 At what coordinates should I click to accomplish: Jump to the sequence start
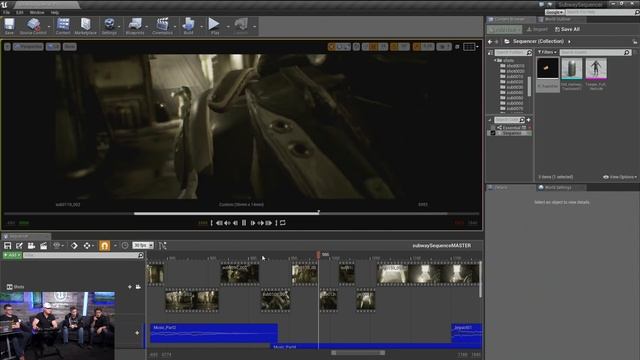(x=211, y=223)
